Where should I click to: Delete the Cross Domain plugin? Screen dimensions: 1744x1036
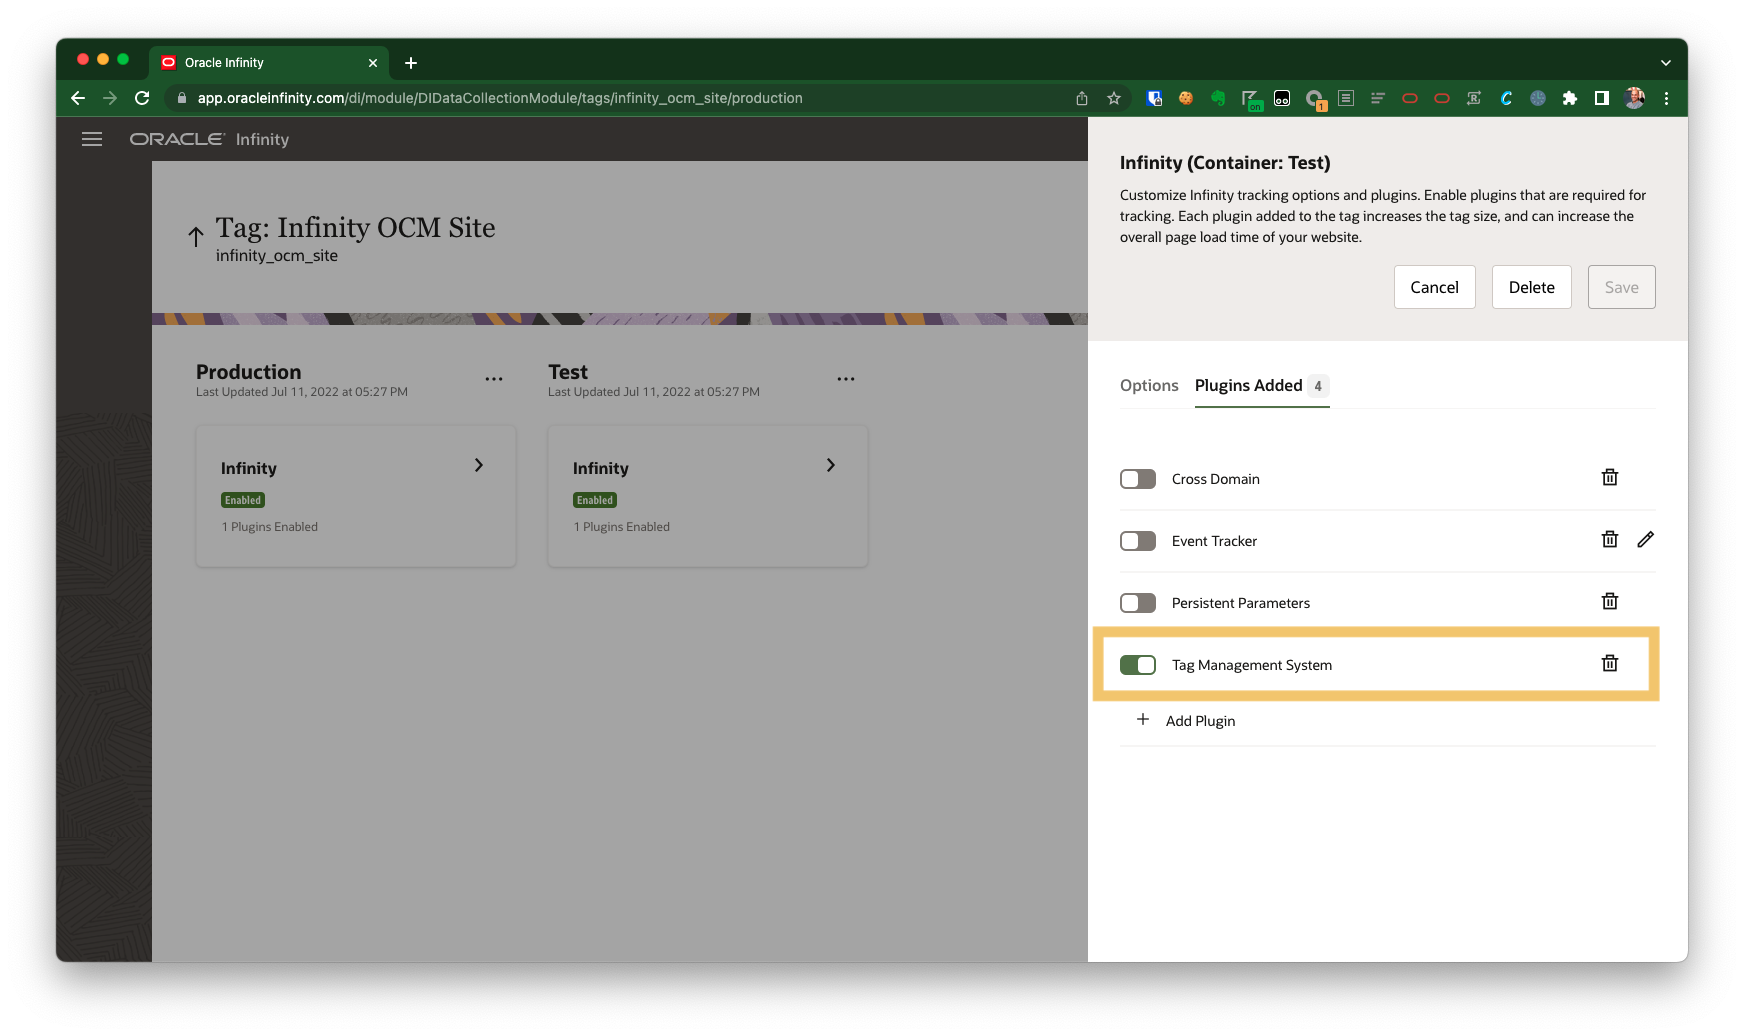pos(1609,477)
